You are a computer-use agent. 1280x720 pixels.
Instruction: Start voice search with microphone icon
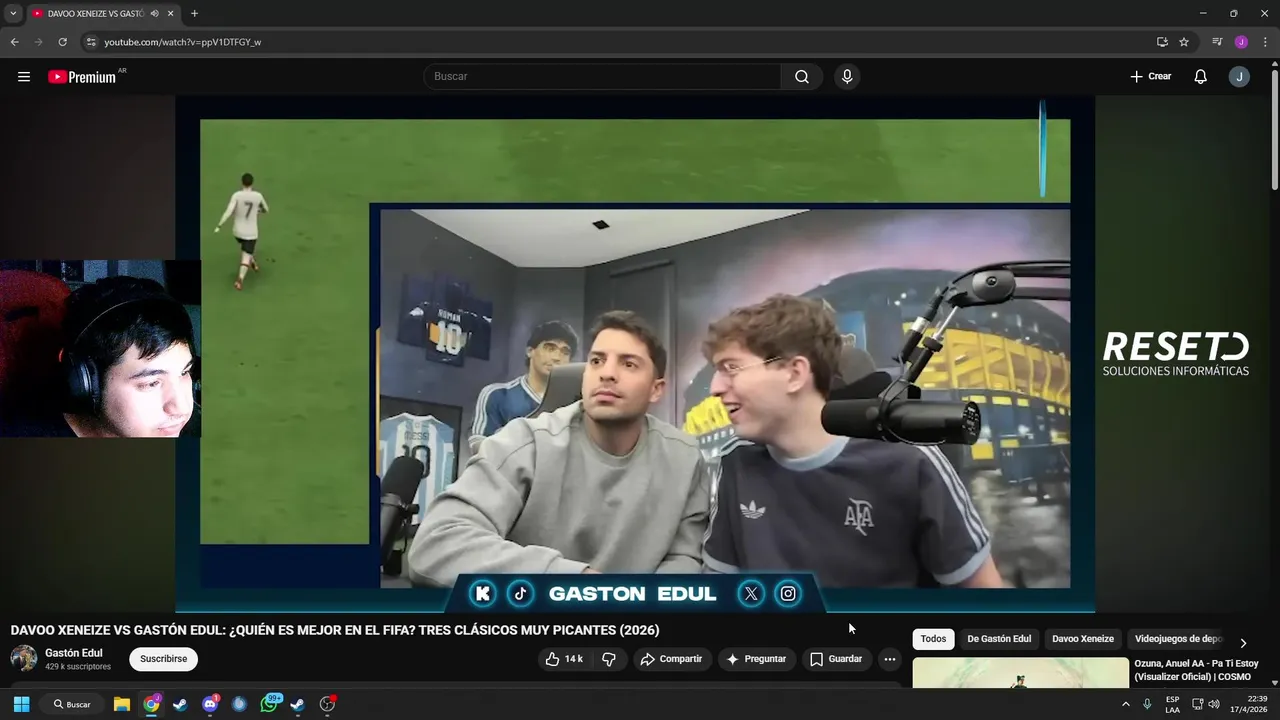click(x=847, y=77)
